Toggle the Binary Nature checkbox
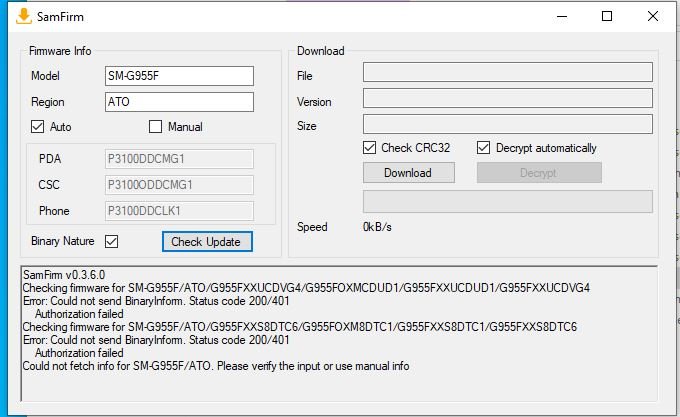Screen dimensions: 680x417 111,241
